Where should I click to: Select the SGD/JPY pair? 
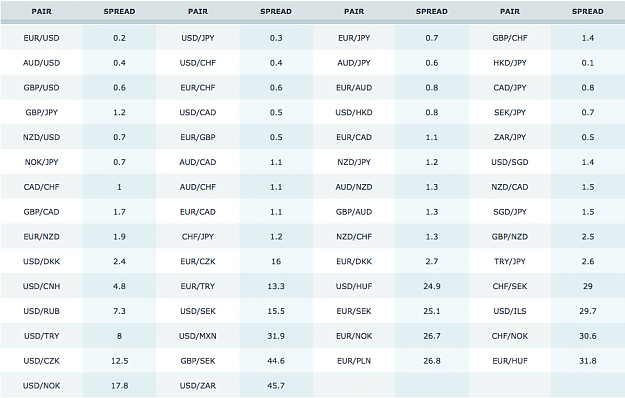point(510,212)
